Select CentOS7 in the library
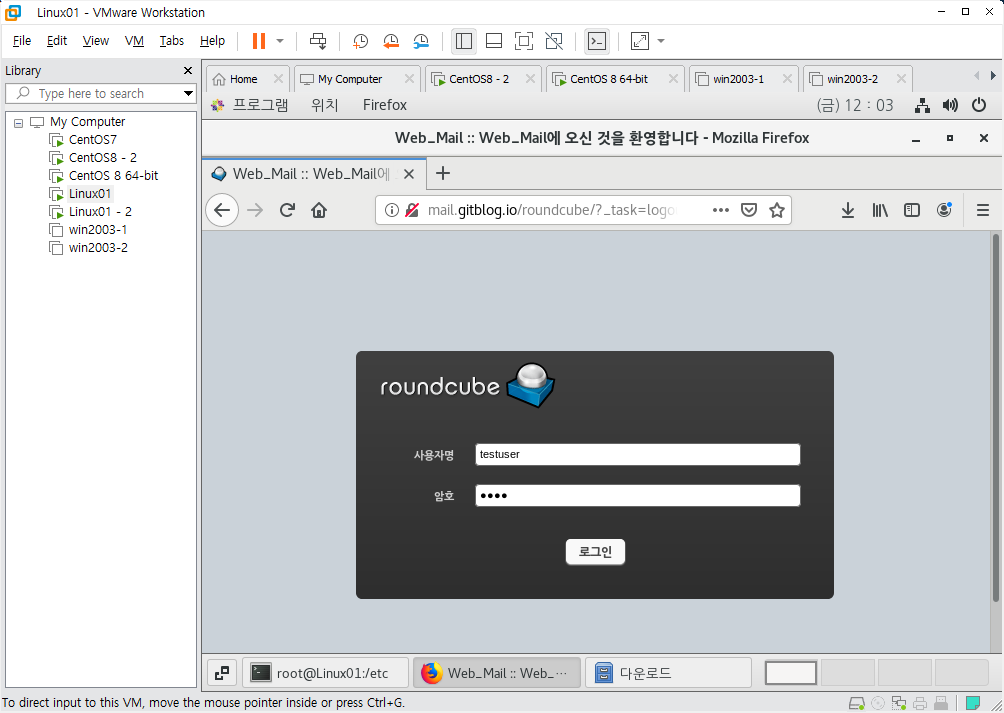This screenshot has width=1004, height=713. tap(93, 140)
